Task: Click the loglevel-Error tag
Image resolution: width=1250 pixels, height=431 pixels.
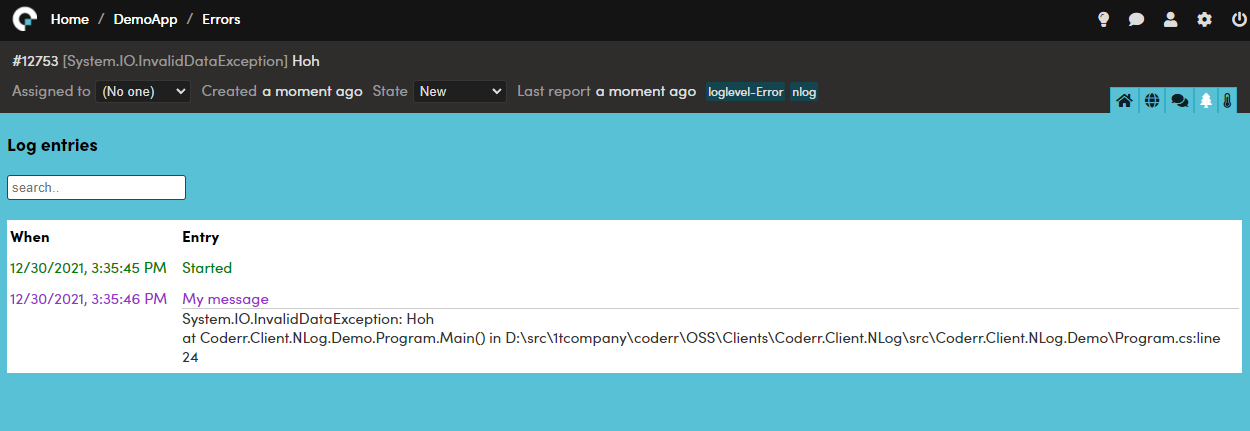Action: click(x=746, y=92)
